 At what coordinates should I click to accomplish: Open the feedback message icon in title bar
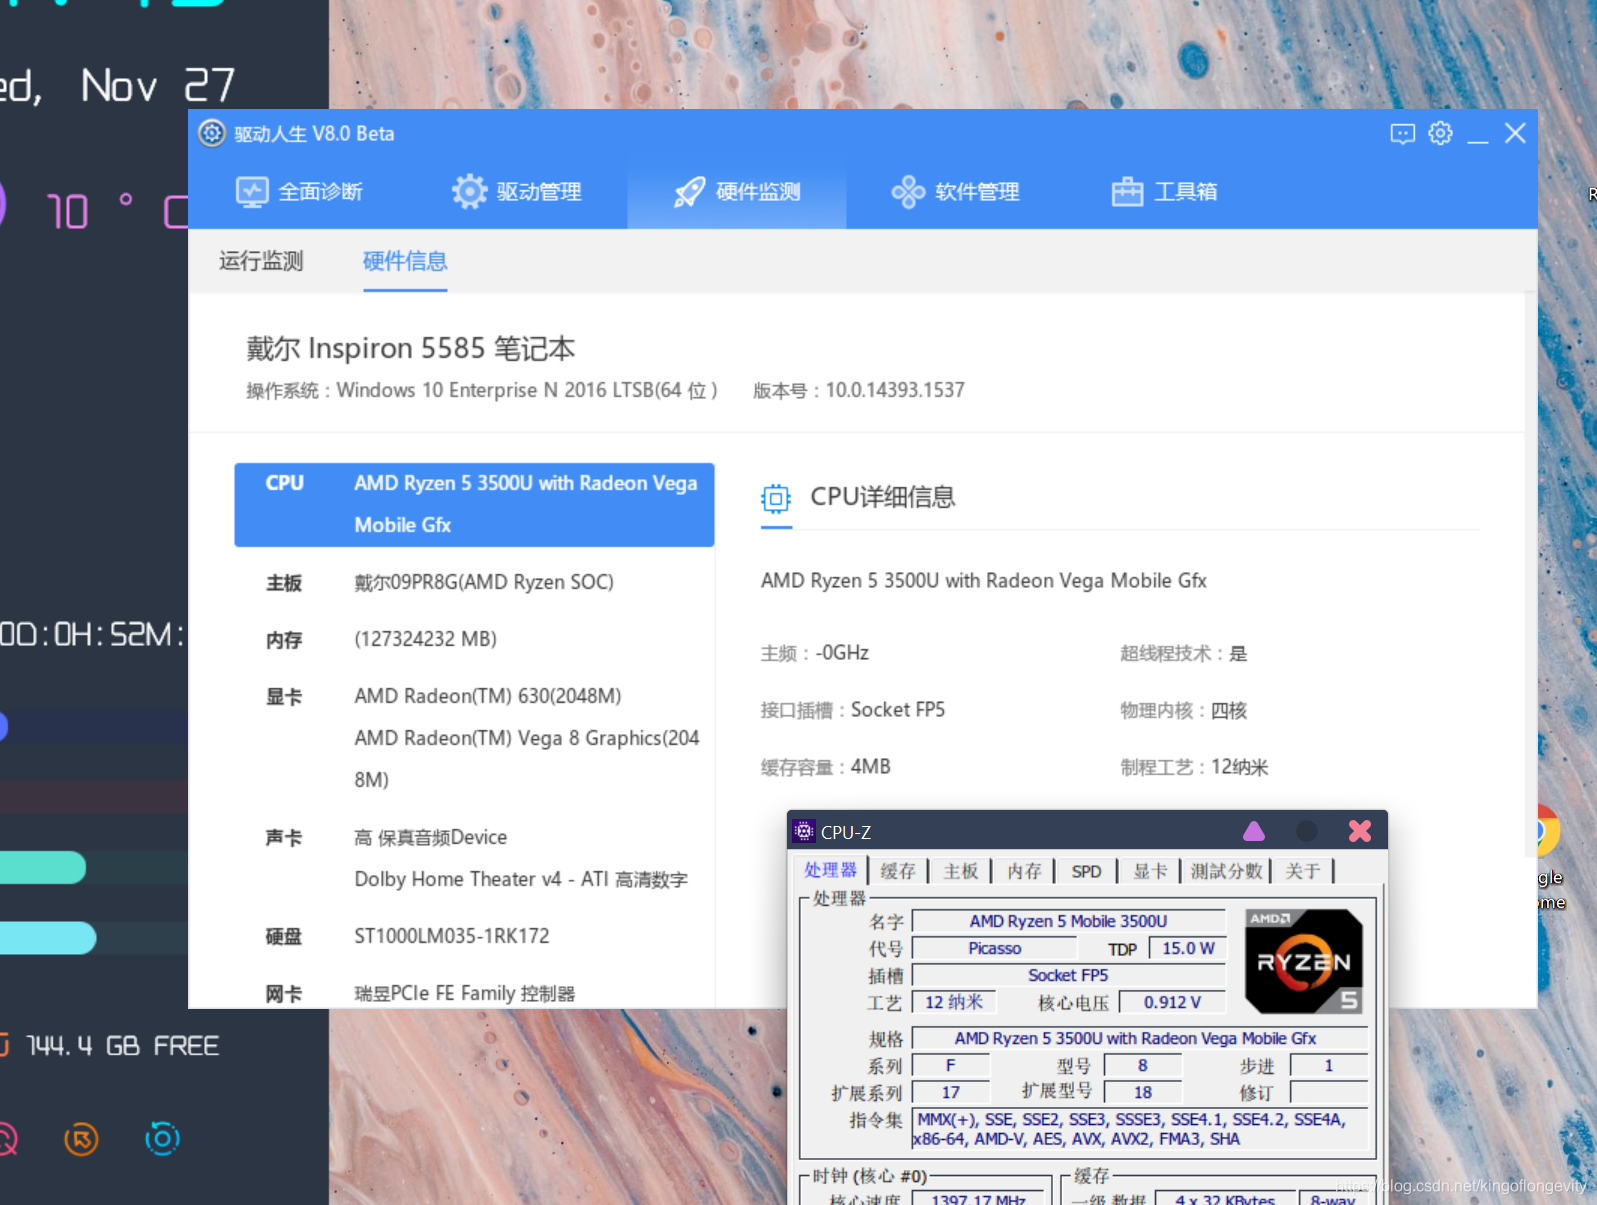pos(1403,133)
